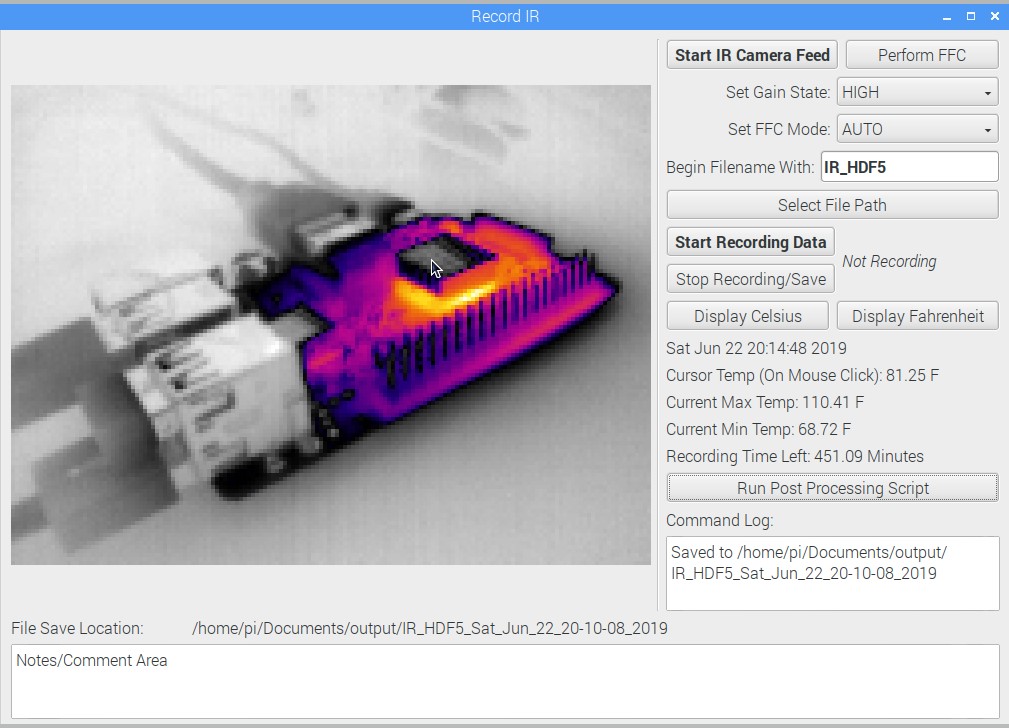Click the Not Recording status label

[x=889, y=261]
